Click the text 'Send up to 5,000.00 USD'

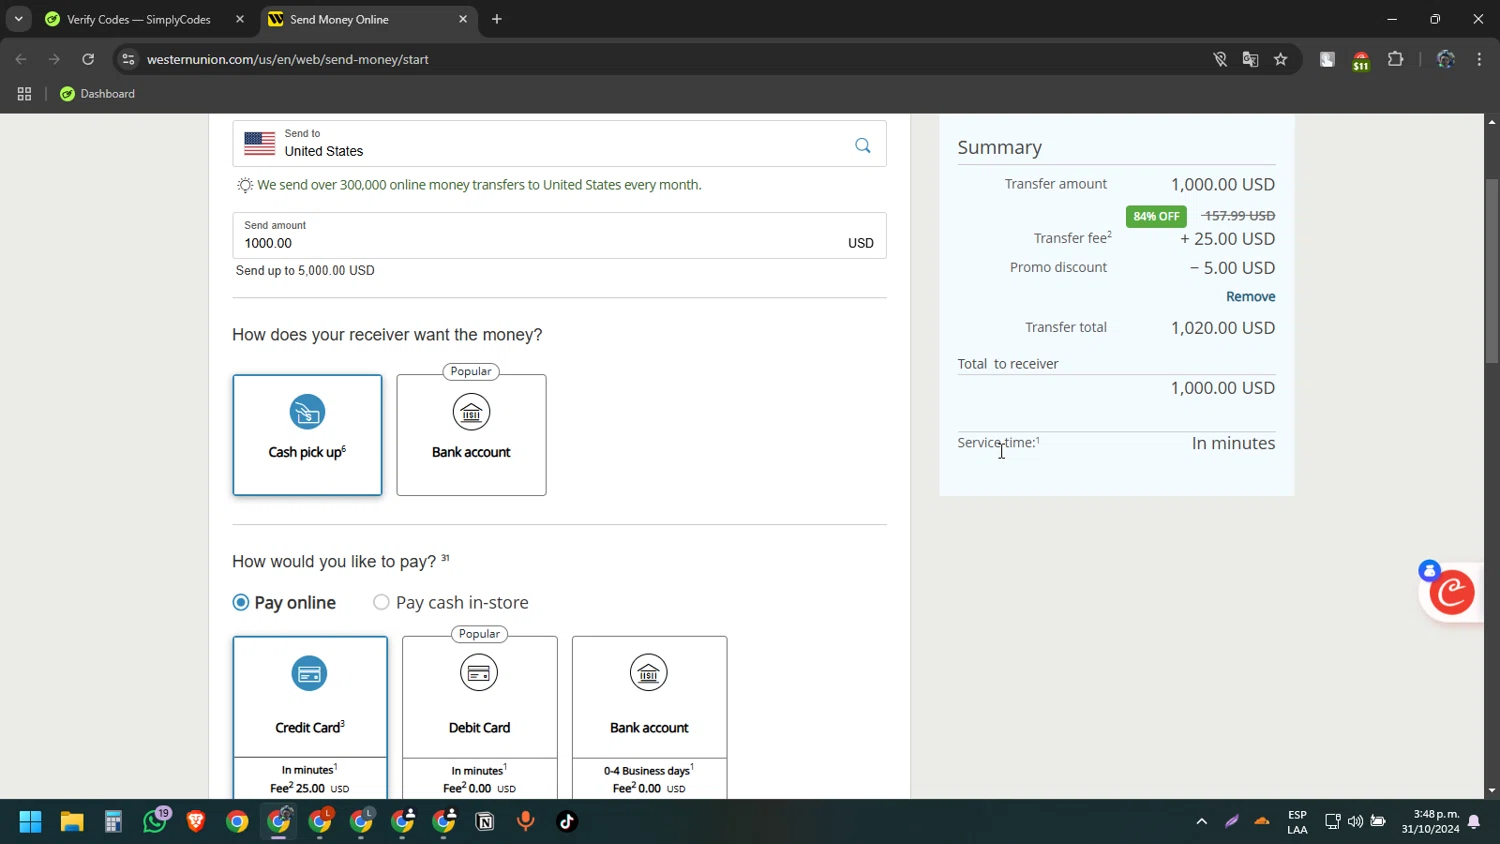tap(305, 271)
